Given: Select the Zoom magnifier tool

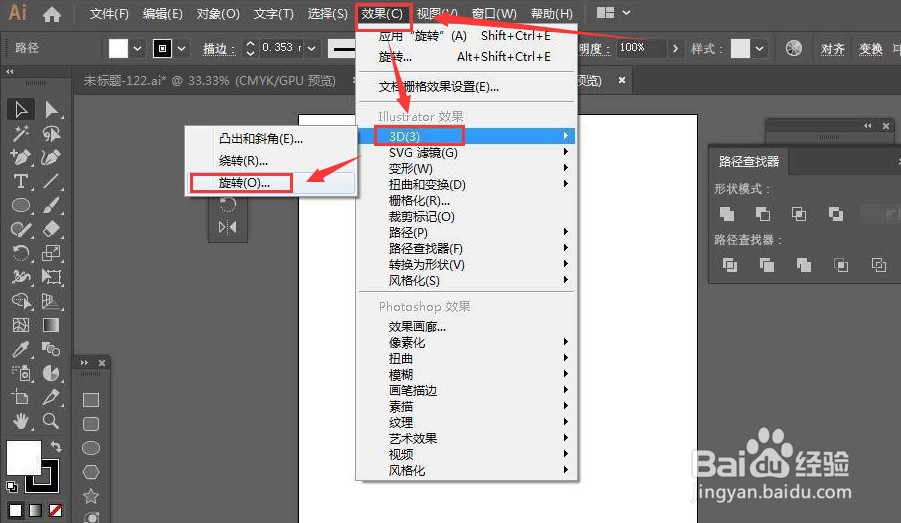Looking at the screenshot, I should click(x=52, y=421).
